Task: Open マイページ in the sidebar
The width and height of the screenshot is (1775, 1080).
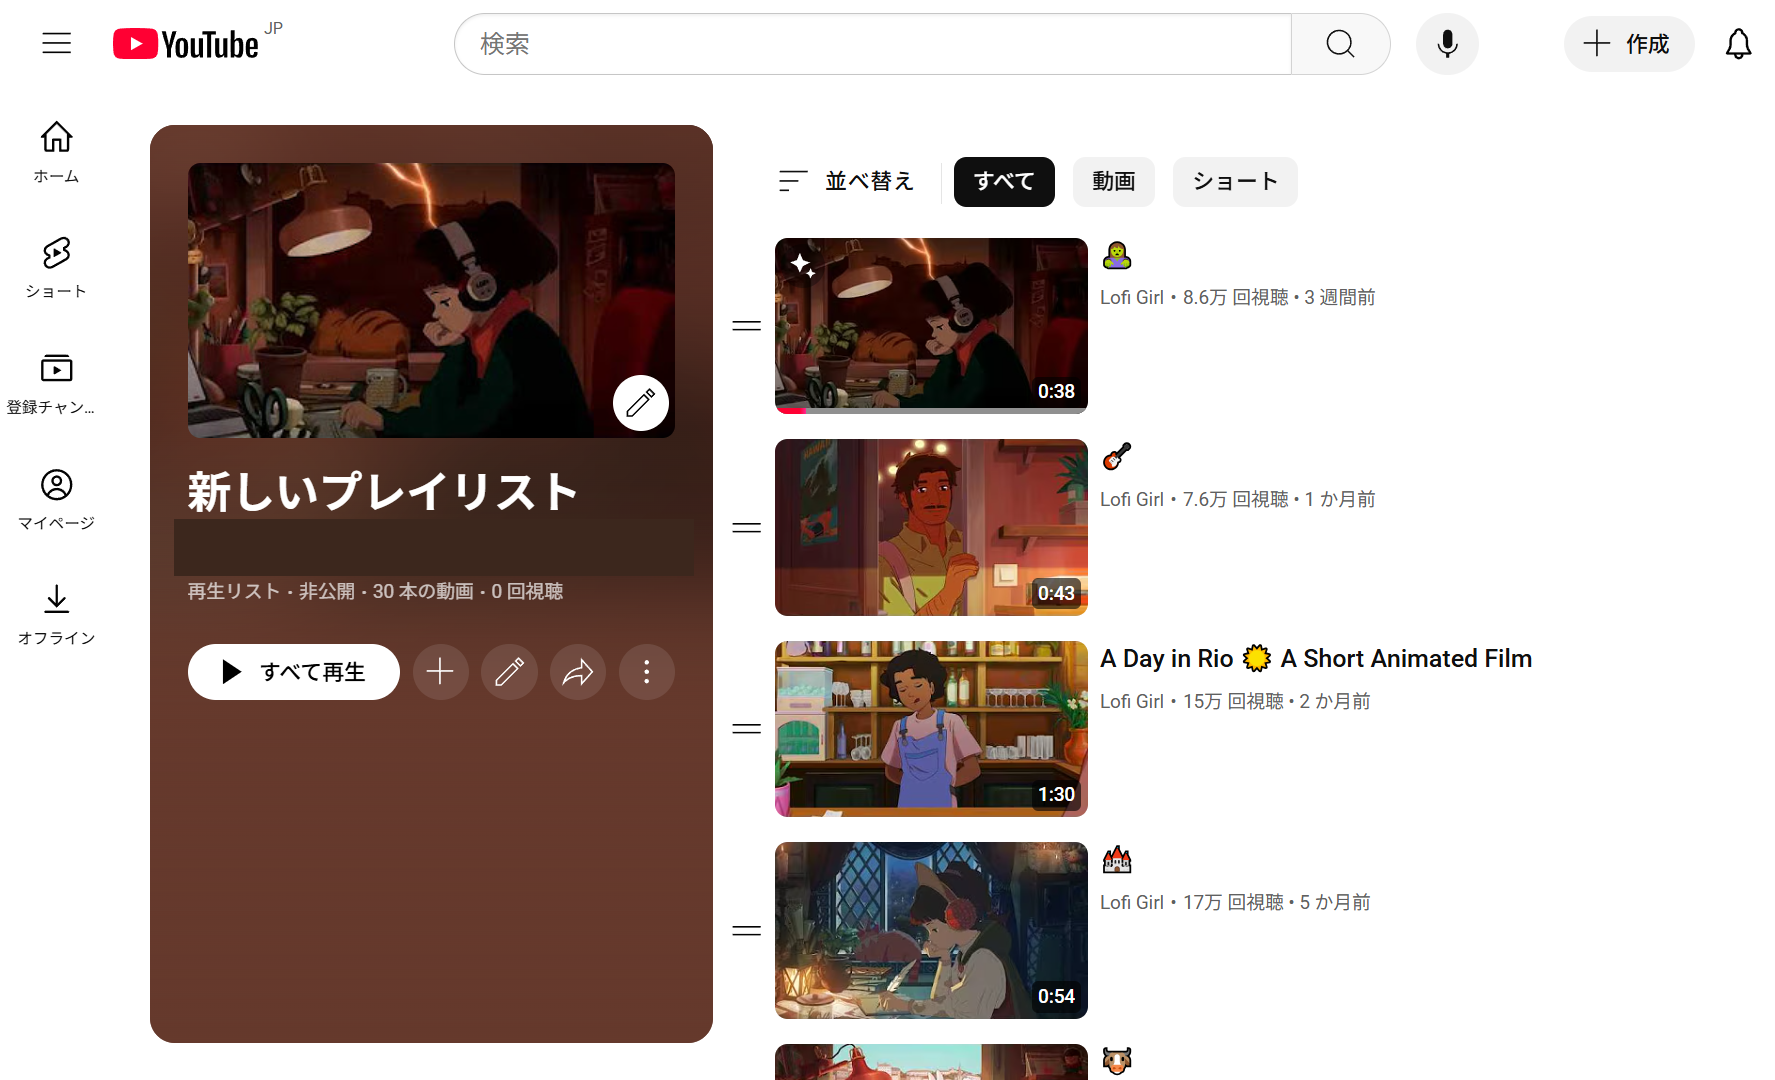Action: pyautogui.click(x=56, y=499)
